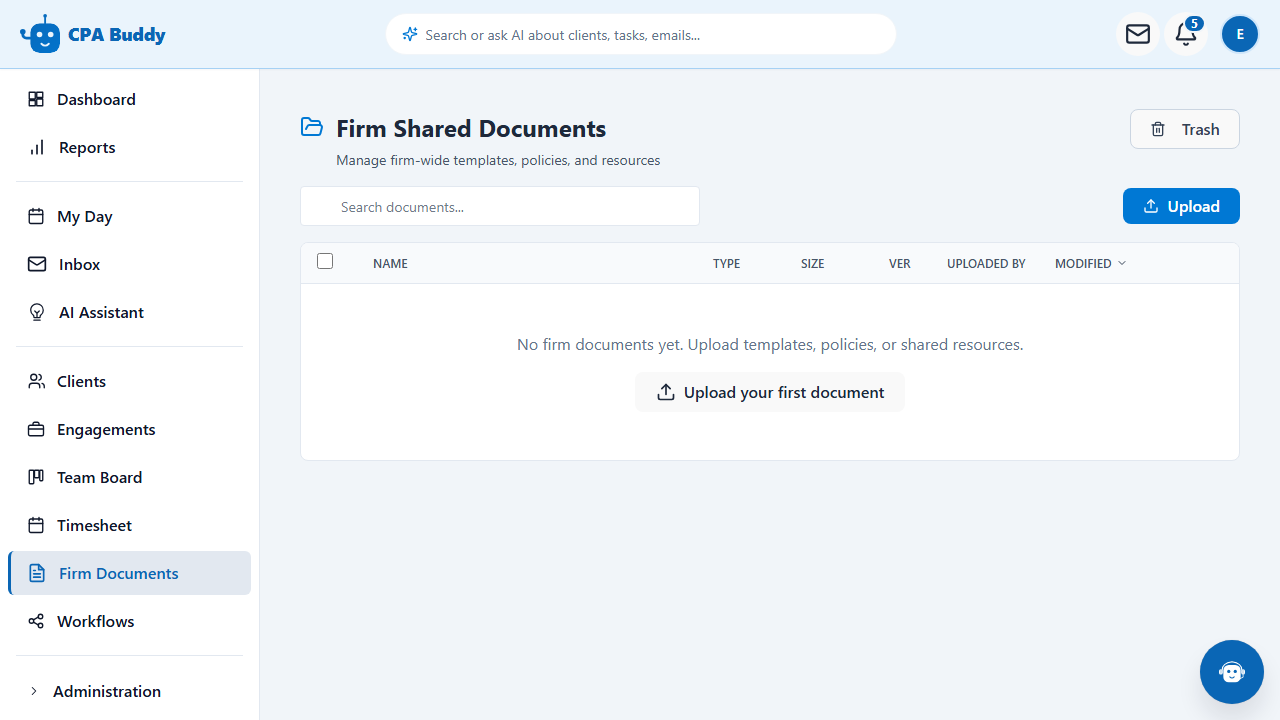Viewport: 1280px width, 720px height.
Task: Open Clients in the sidebar
Action: tap(130, 381)
